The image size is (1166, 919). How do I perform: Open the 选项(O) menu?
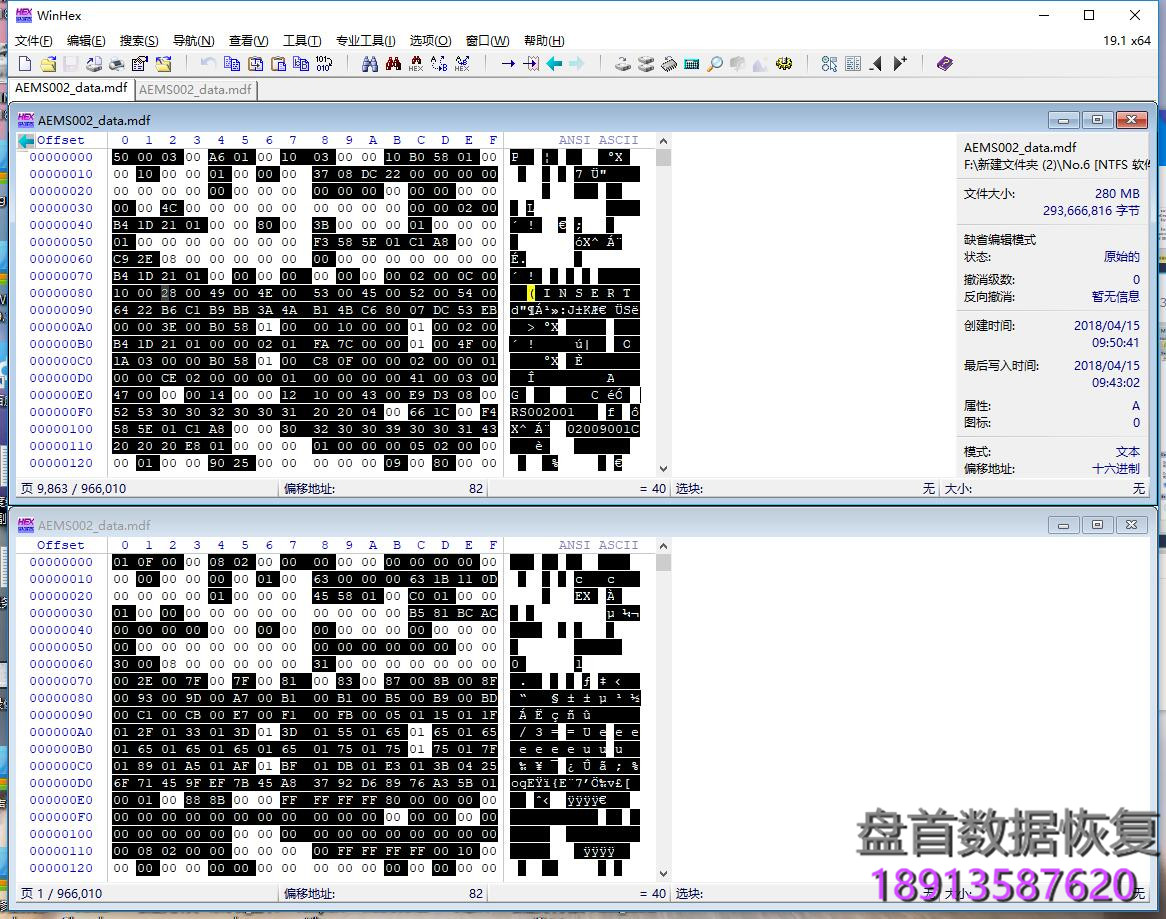point(431,40)
